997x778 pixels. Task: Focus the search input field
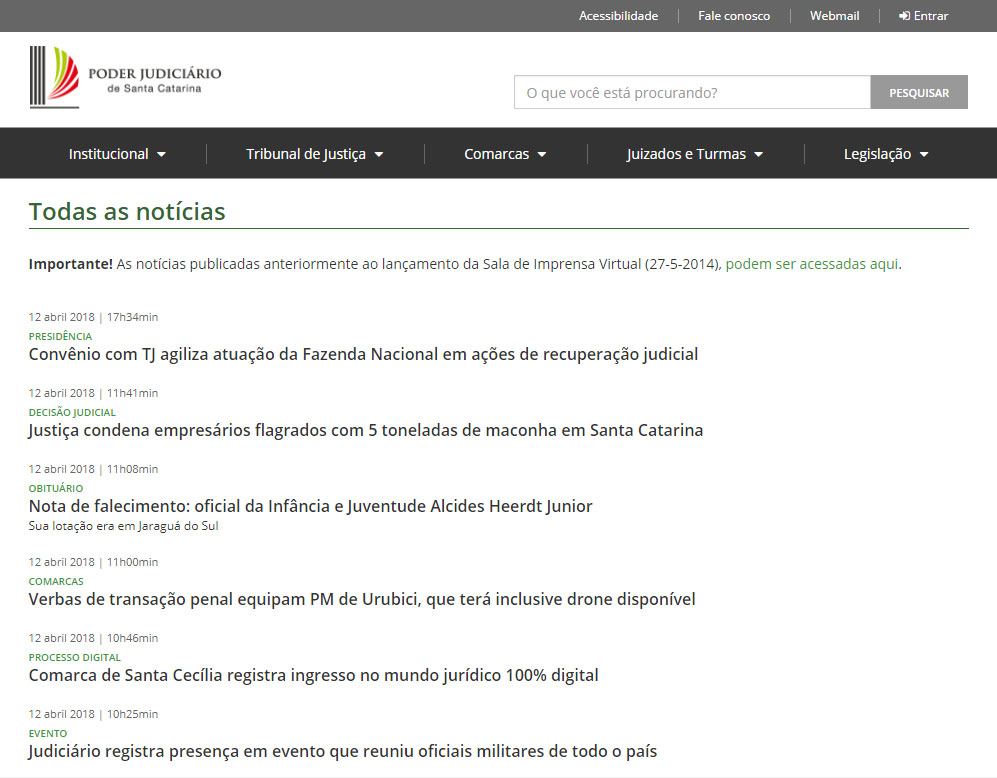click(x=691, y=92)
